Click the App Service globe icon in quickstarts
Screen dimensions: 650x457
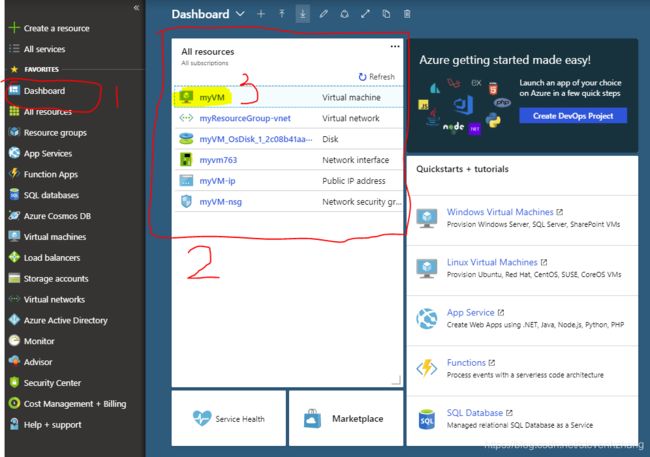coord(427,318)
